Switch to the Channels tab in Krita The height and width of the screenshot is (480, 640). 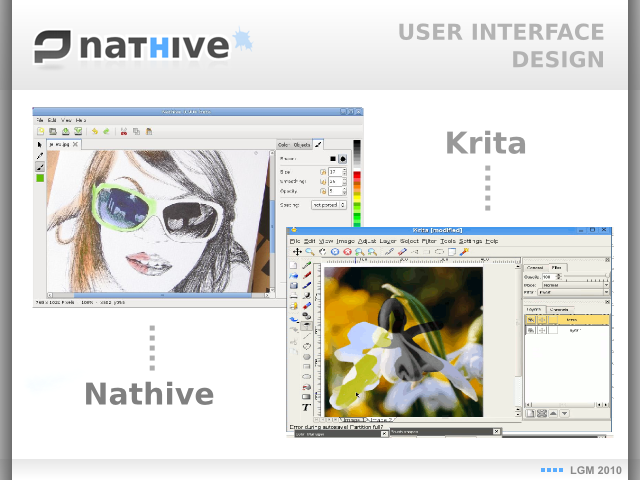click(559, 310)
